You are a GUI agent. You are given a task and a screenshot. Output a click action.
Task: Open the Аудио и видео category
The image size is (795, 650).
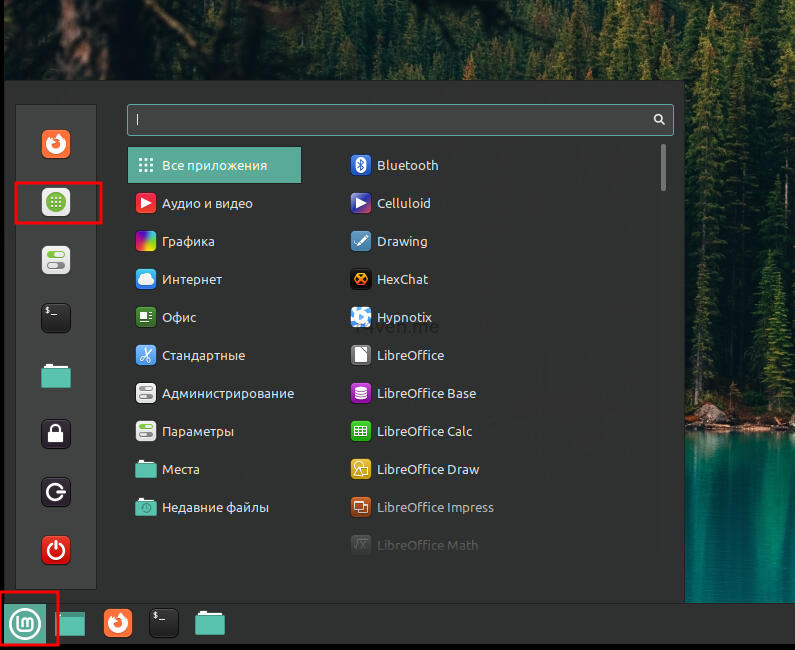click(x=207, y=203)
